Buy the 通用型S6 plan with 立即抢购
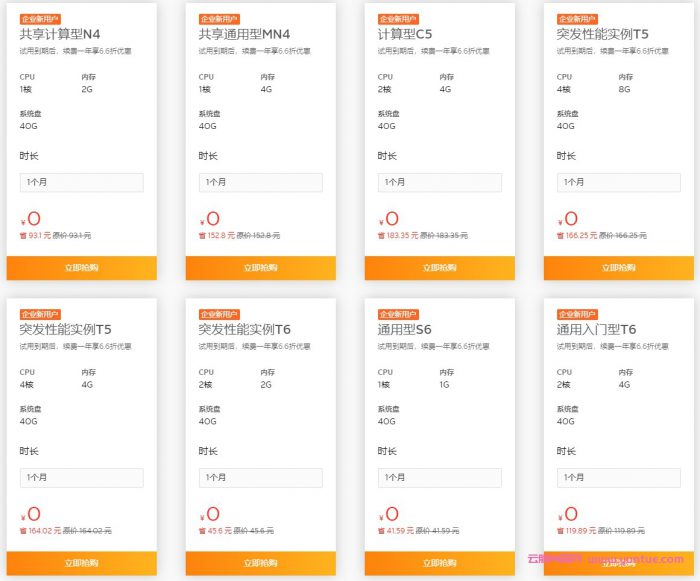Viewport: 700px width, 581px height. [x=439, y=563]
